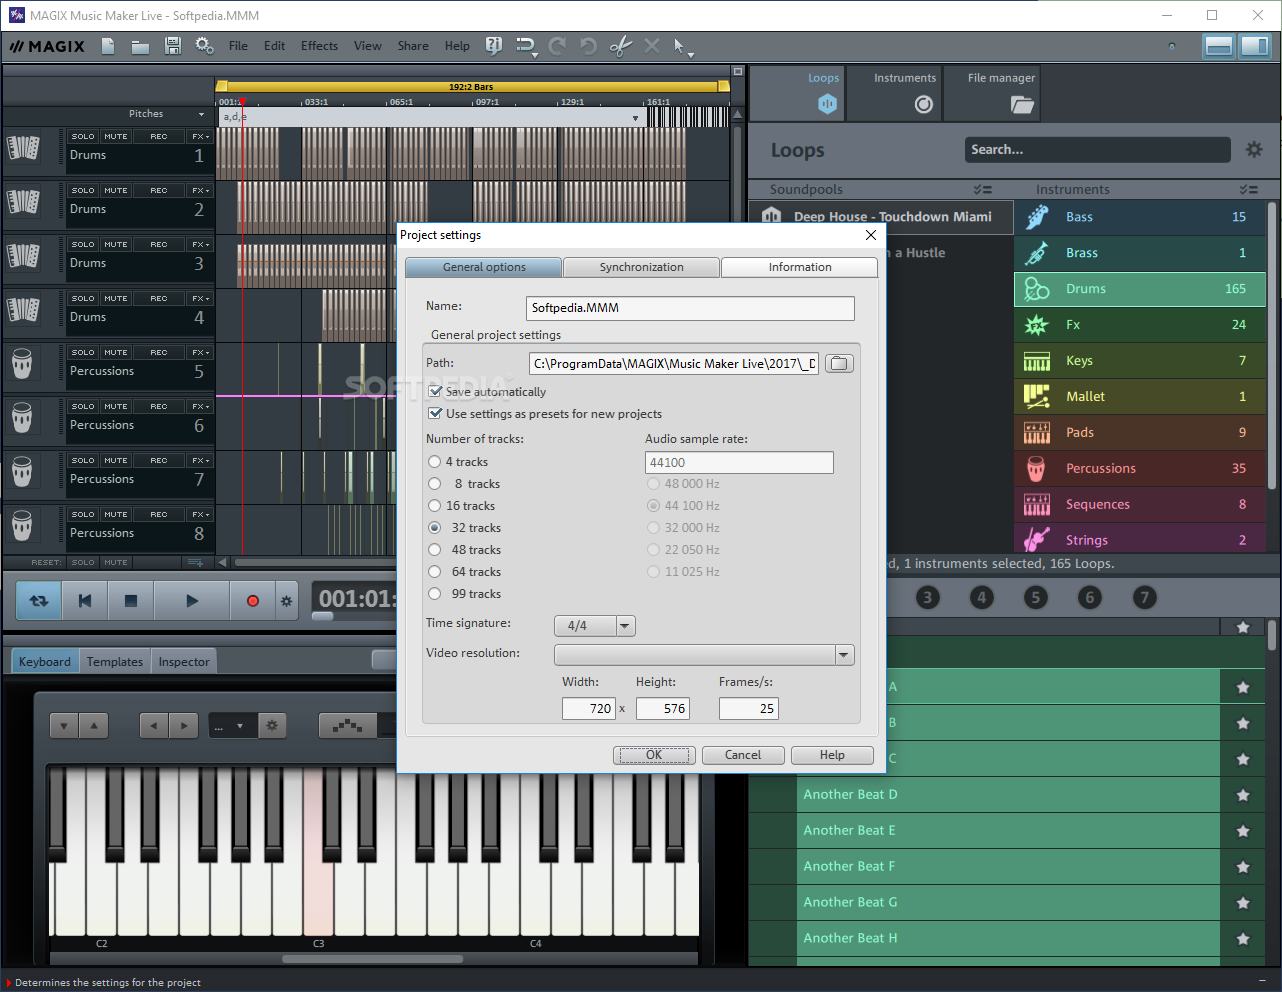Click Help in Project settings

pyautogui.click(x=832, y=755)
